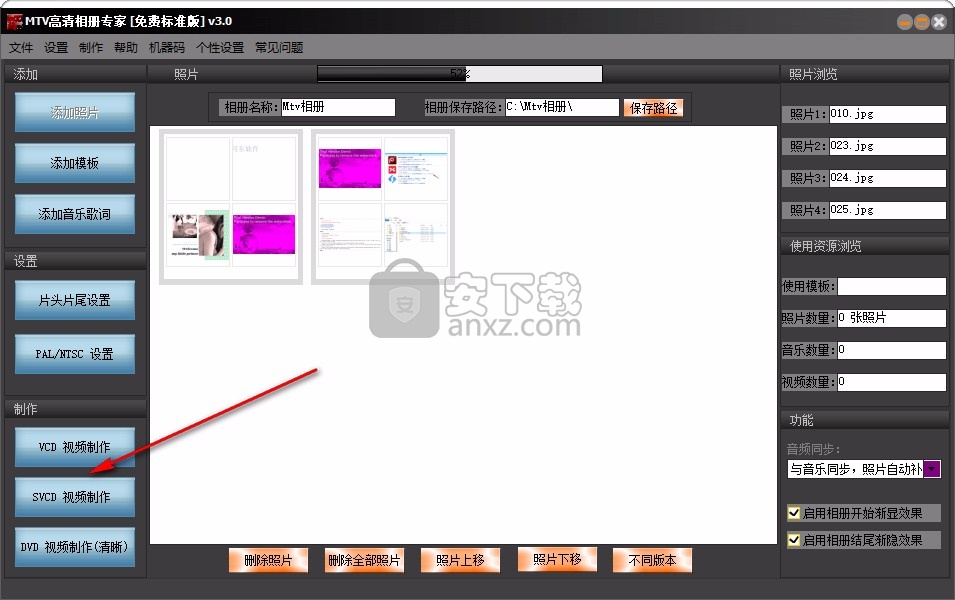955x600 pixels.
Task: Click the app logo icon in title bar
Action: click(14, 21)
